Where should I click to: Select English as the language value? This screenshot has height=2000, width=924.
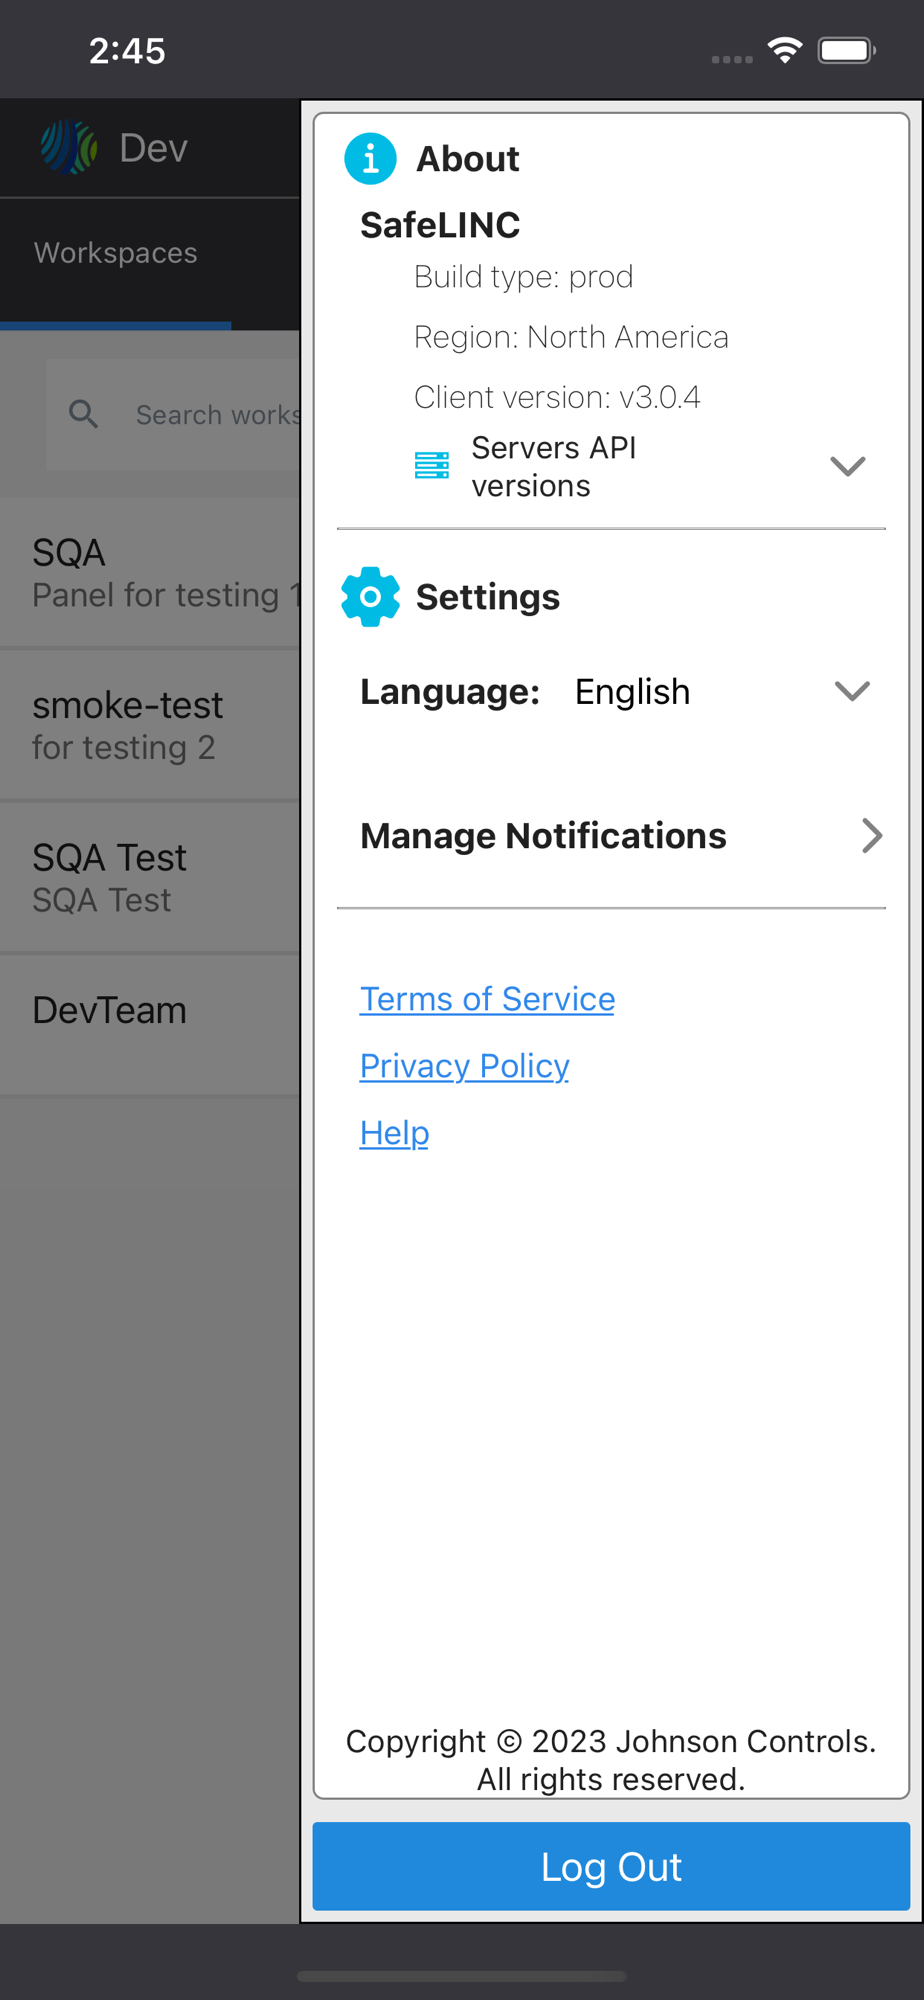[x=632, y=691]
